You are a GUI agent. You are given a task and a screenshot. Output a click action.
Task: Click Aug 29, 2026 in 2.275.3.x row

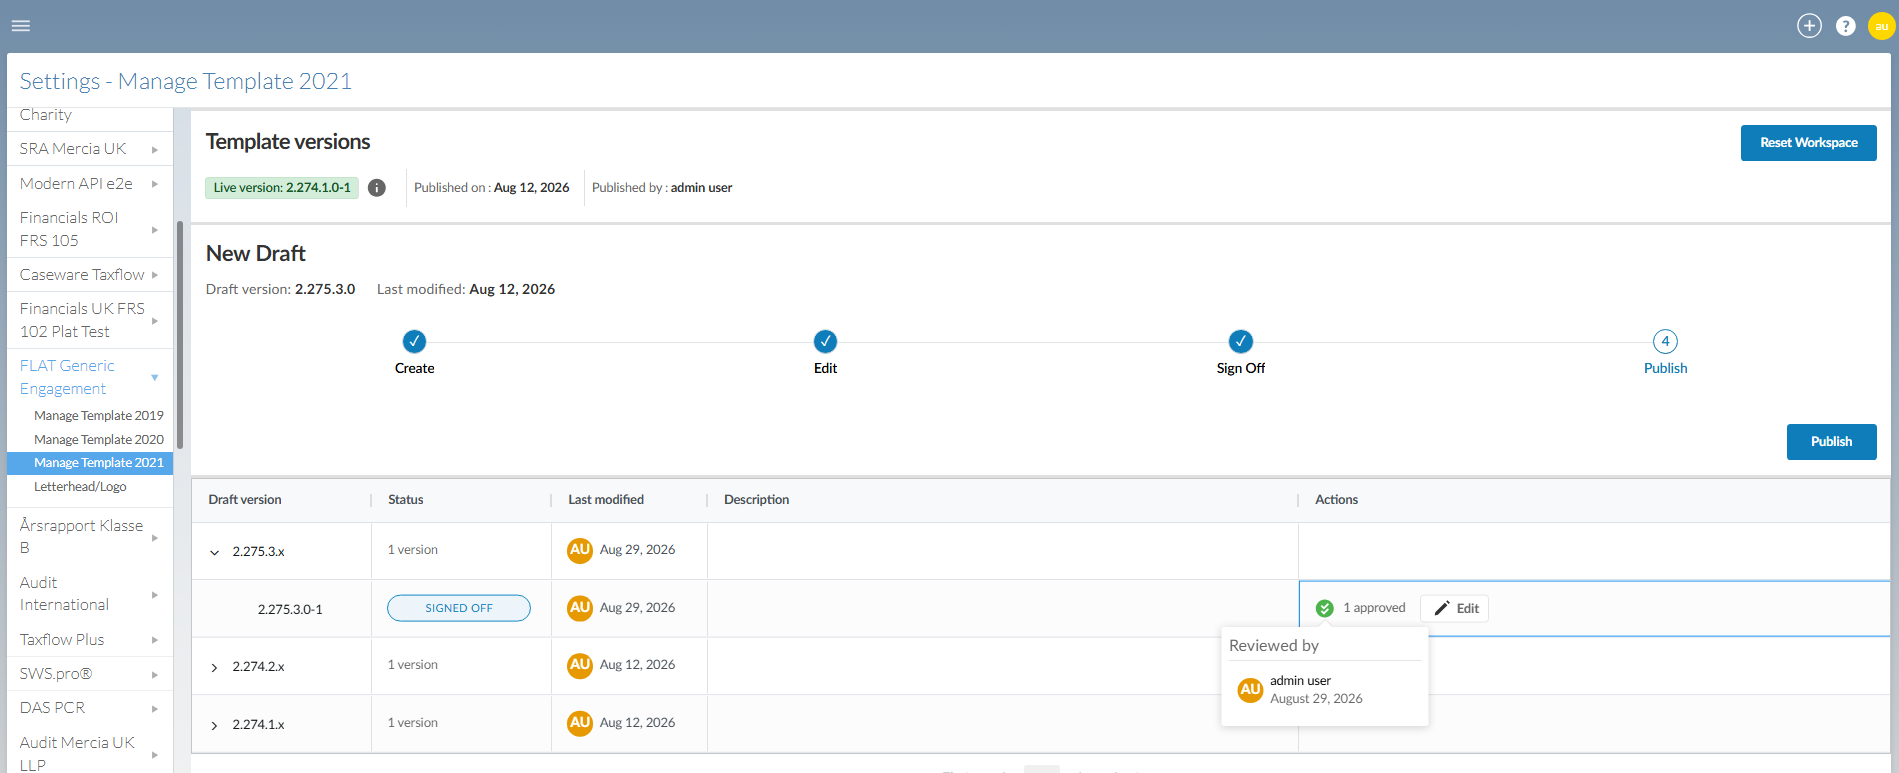coord(637,550)
